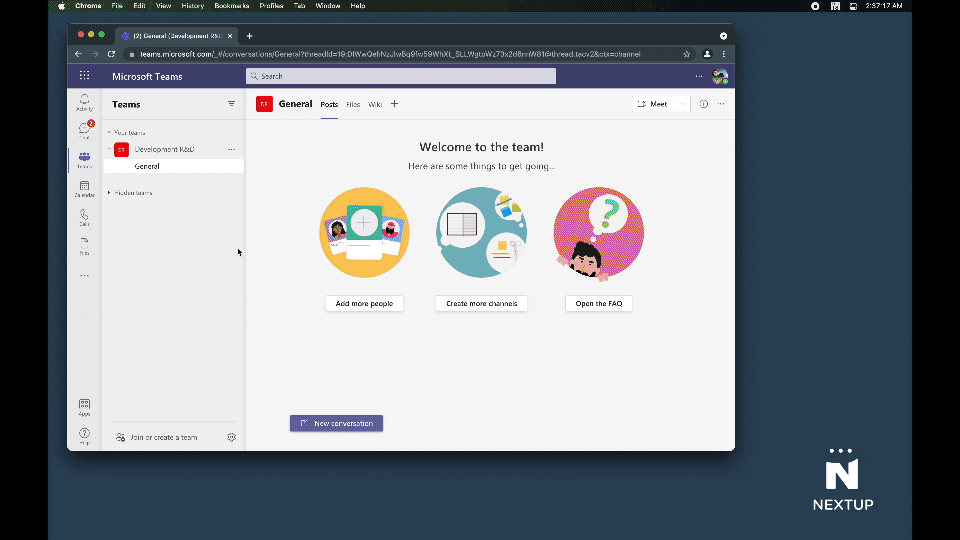Image resolution: width=960 pixels, height=540 pixels.
Task: Click Add more people button
Action: [x=364, y=304]
